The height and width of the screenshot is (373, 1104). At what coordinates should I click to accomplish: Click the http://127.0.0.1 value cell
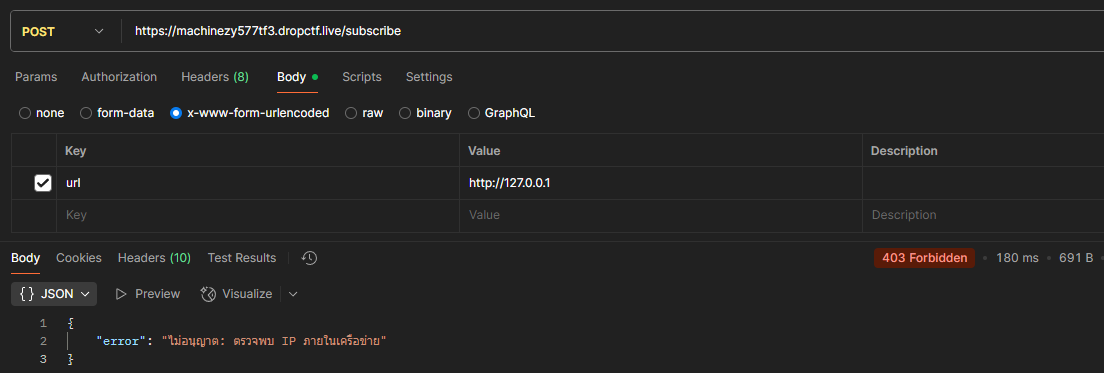(660, 183)
